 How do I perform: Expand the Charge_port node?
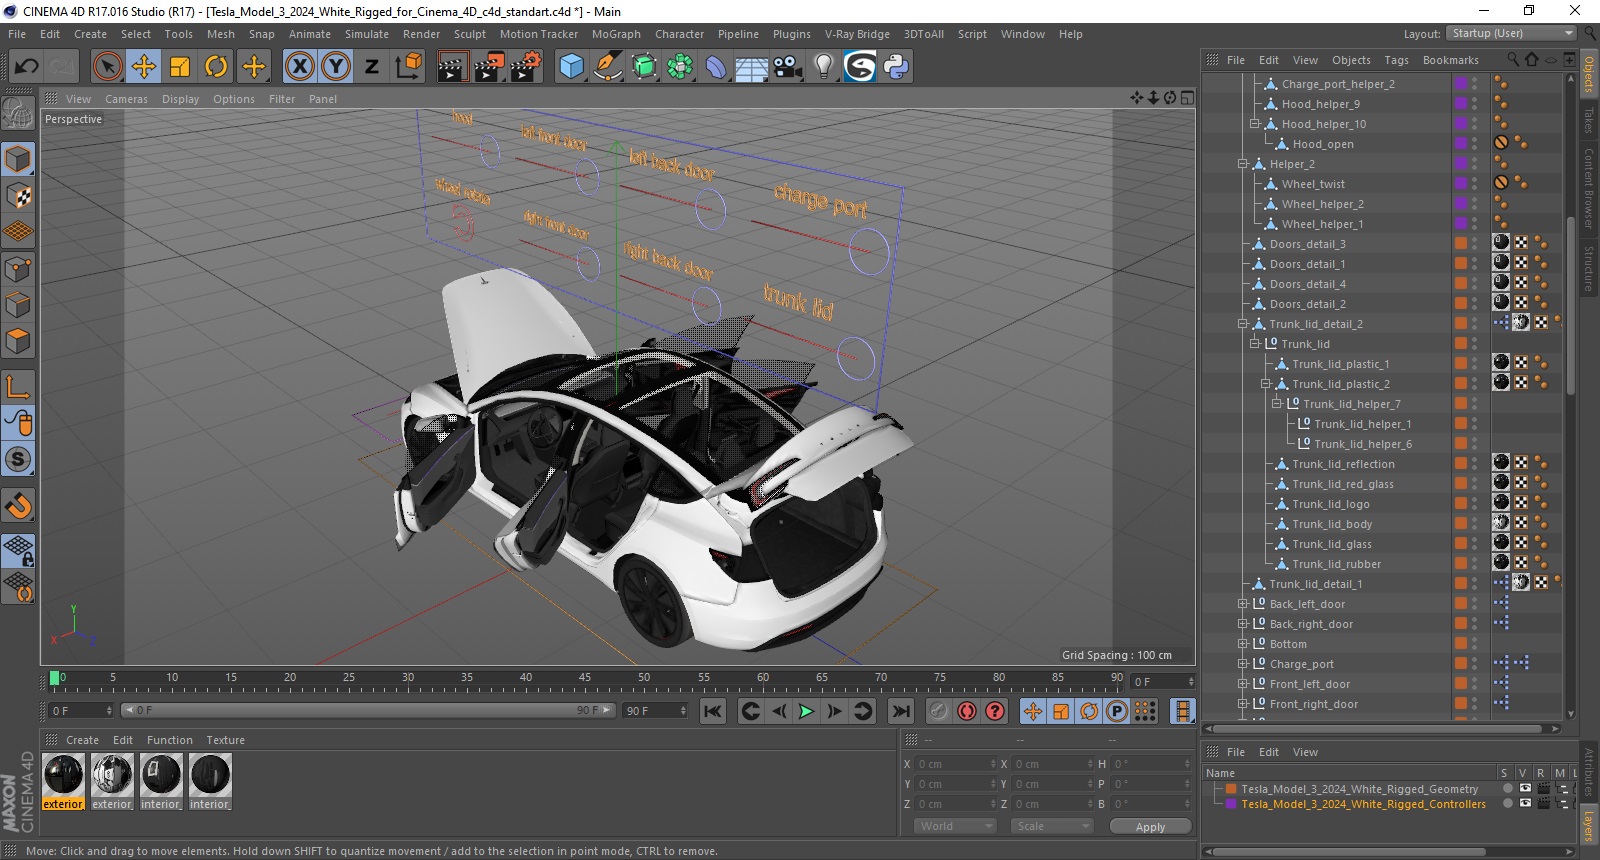click(1243, 664)
